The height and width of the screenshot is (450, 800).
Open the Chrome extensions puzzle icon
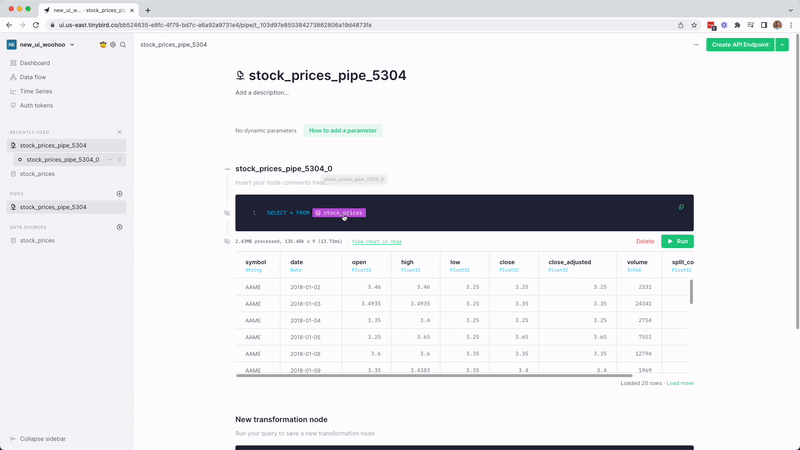click(737, 25)
